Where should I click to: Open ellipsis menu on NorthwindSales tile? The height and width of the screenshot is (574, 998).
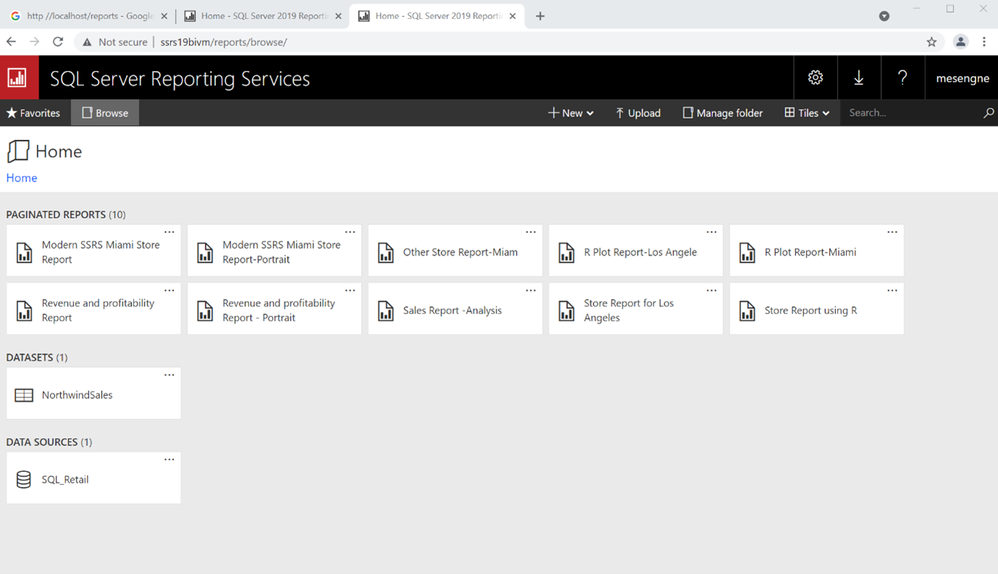tap(169, 375)
